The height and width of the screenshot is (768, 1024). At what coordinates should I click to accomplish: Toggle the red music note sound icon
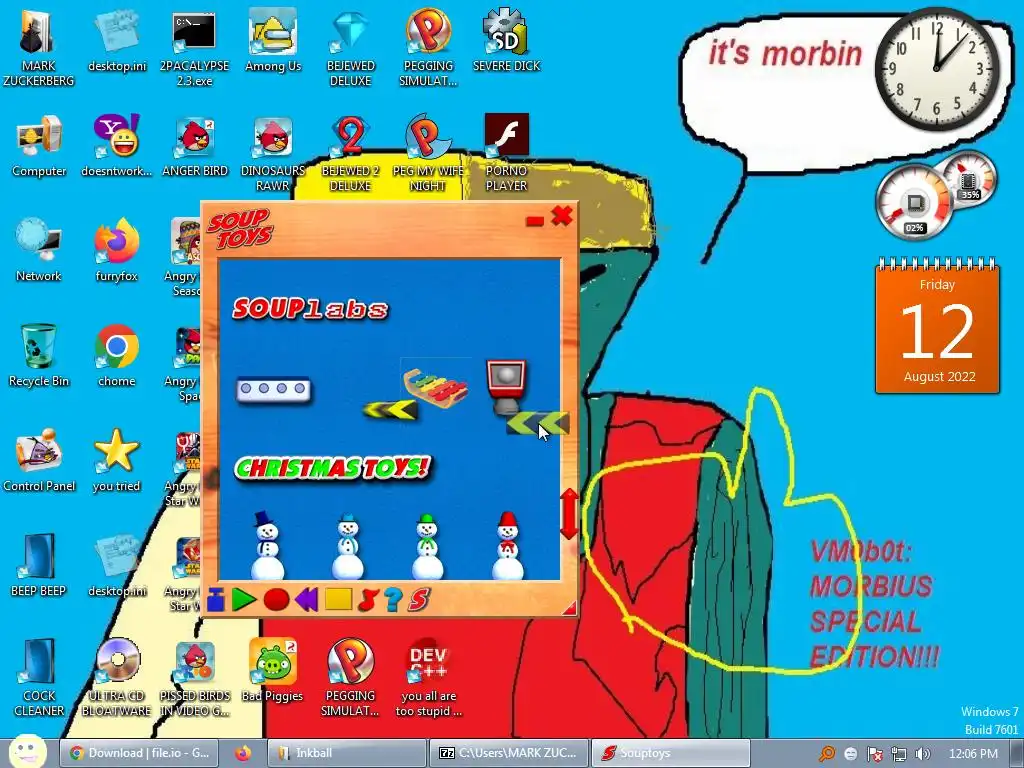coord(368,600)
